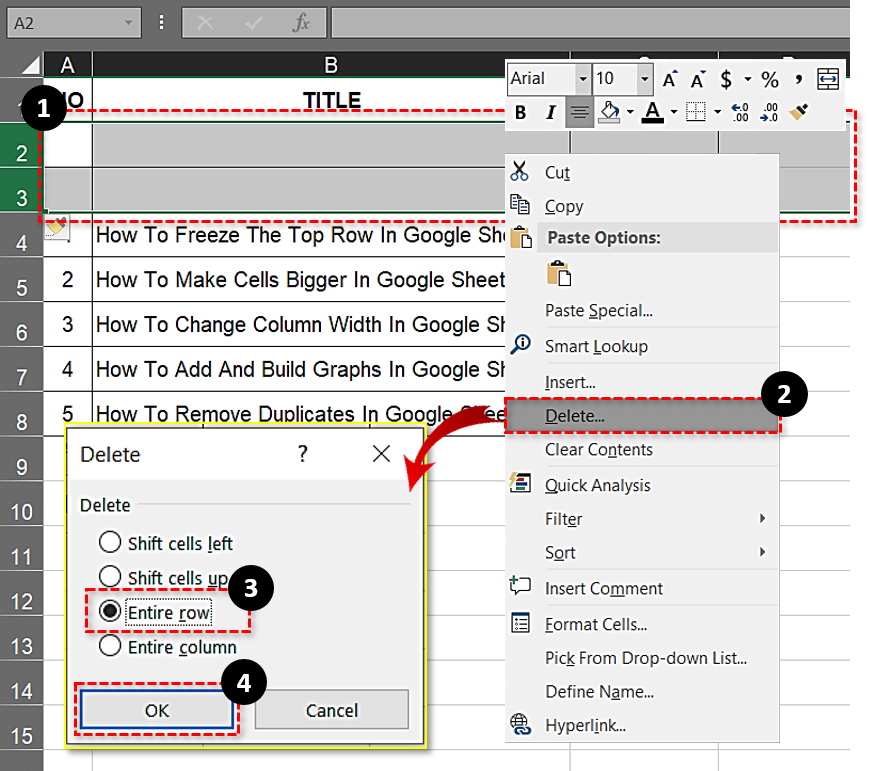Click the formula bar Cancel X icon
The image size is (869, 771).
coord(205,23)
